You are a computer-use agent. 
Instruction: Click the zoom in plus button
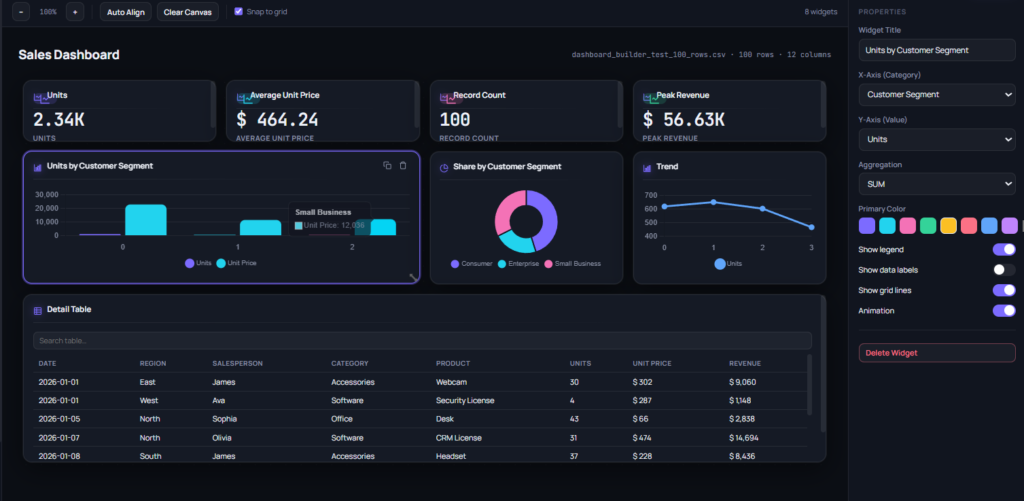coord(75,12)
